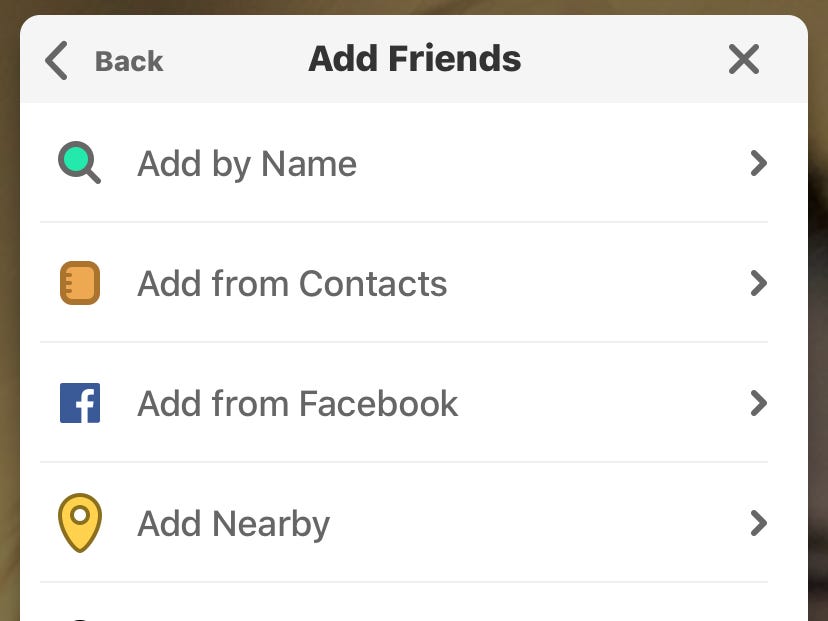Go back using the Back text
Screen dimensions: 828x621
point(129,61)
